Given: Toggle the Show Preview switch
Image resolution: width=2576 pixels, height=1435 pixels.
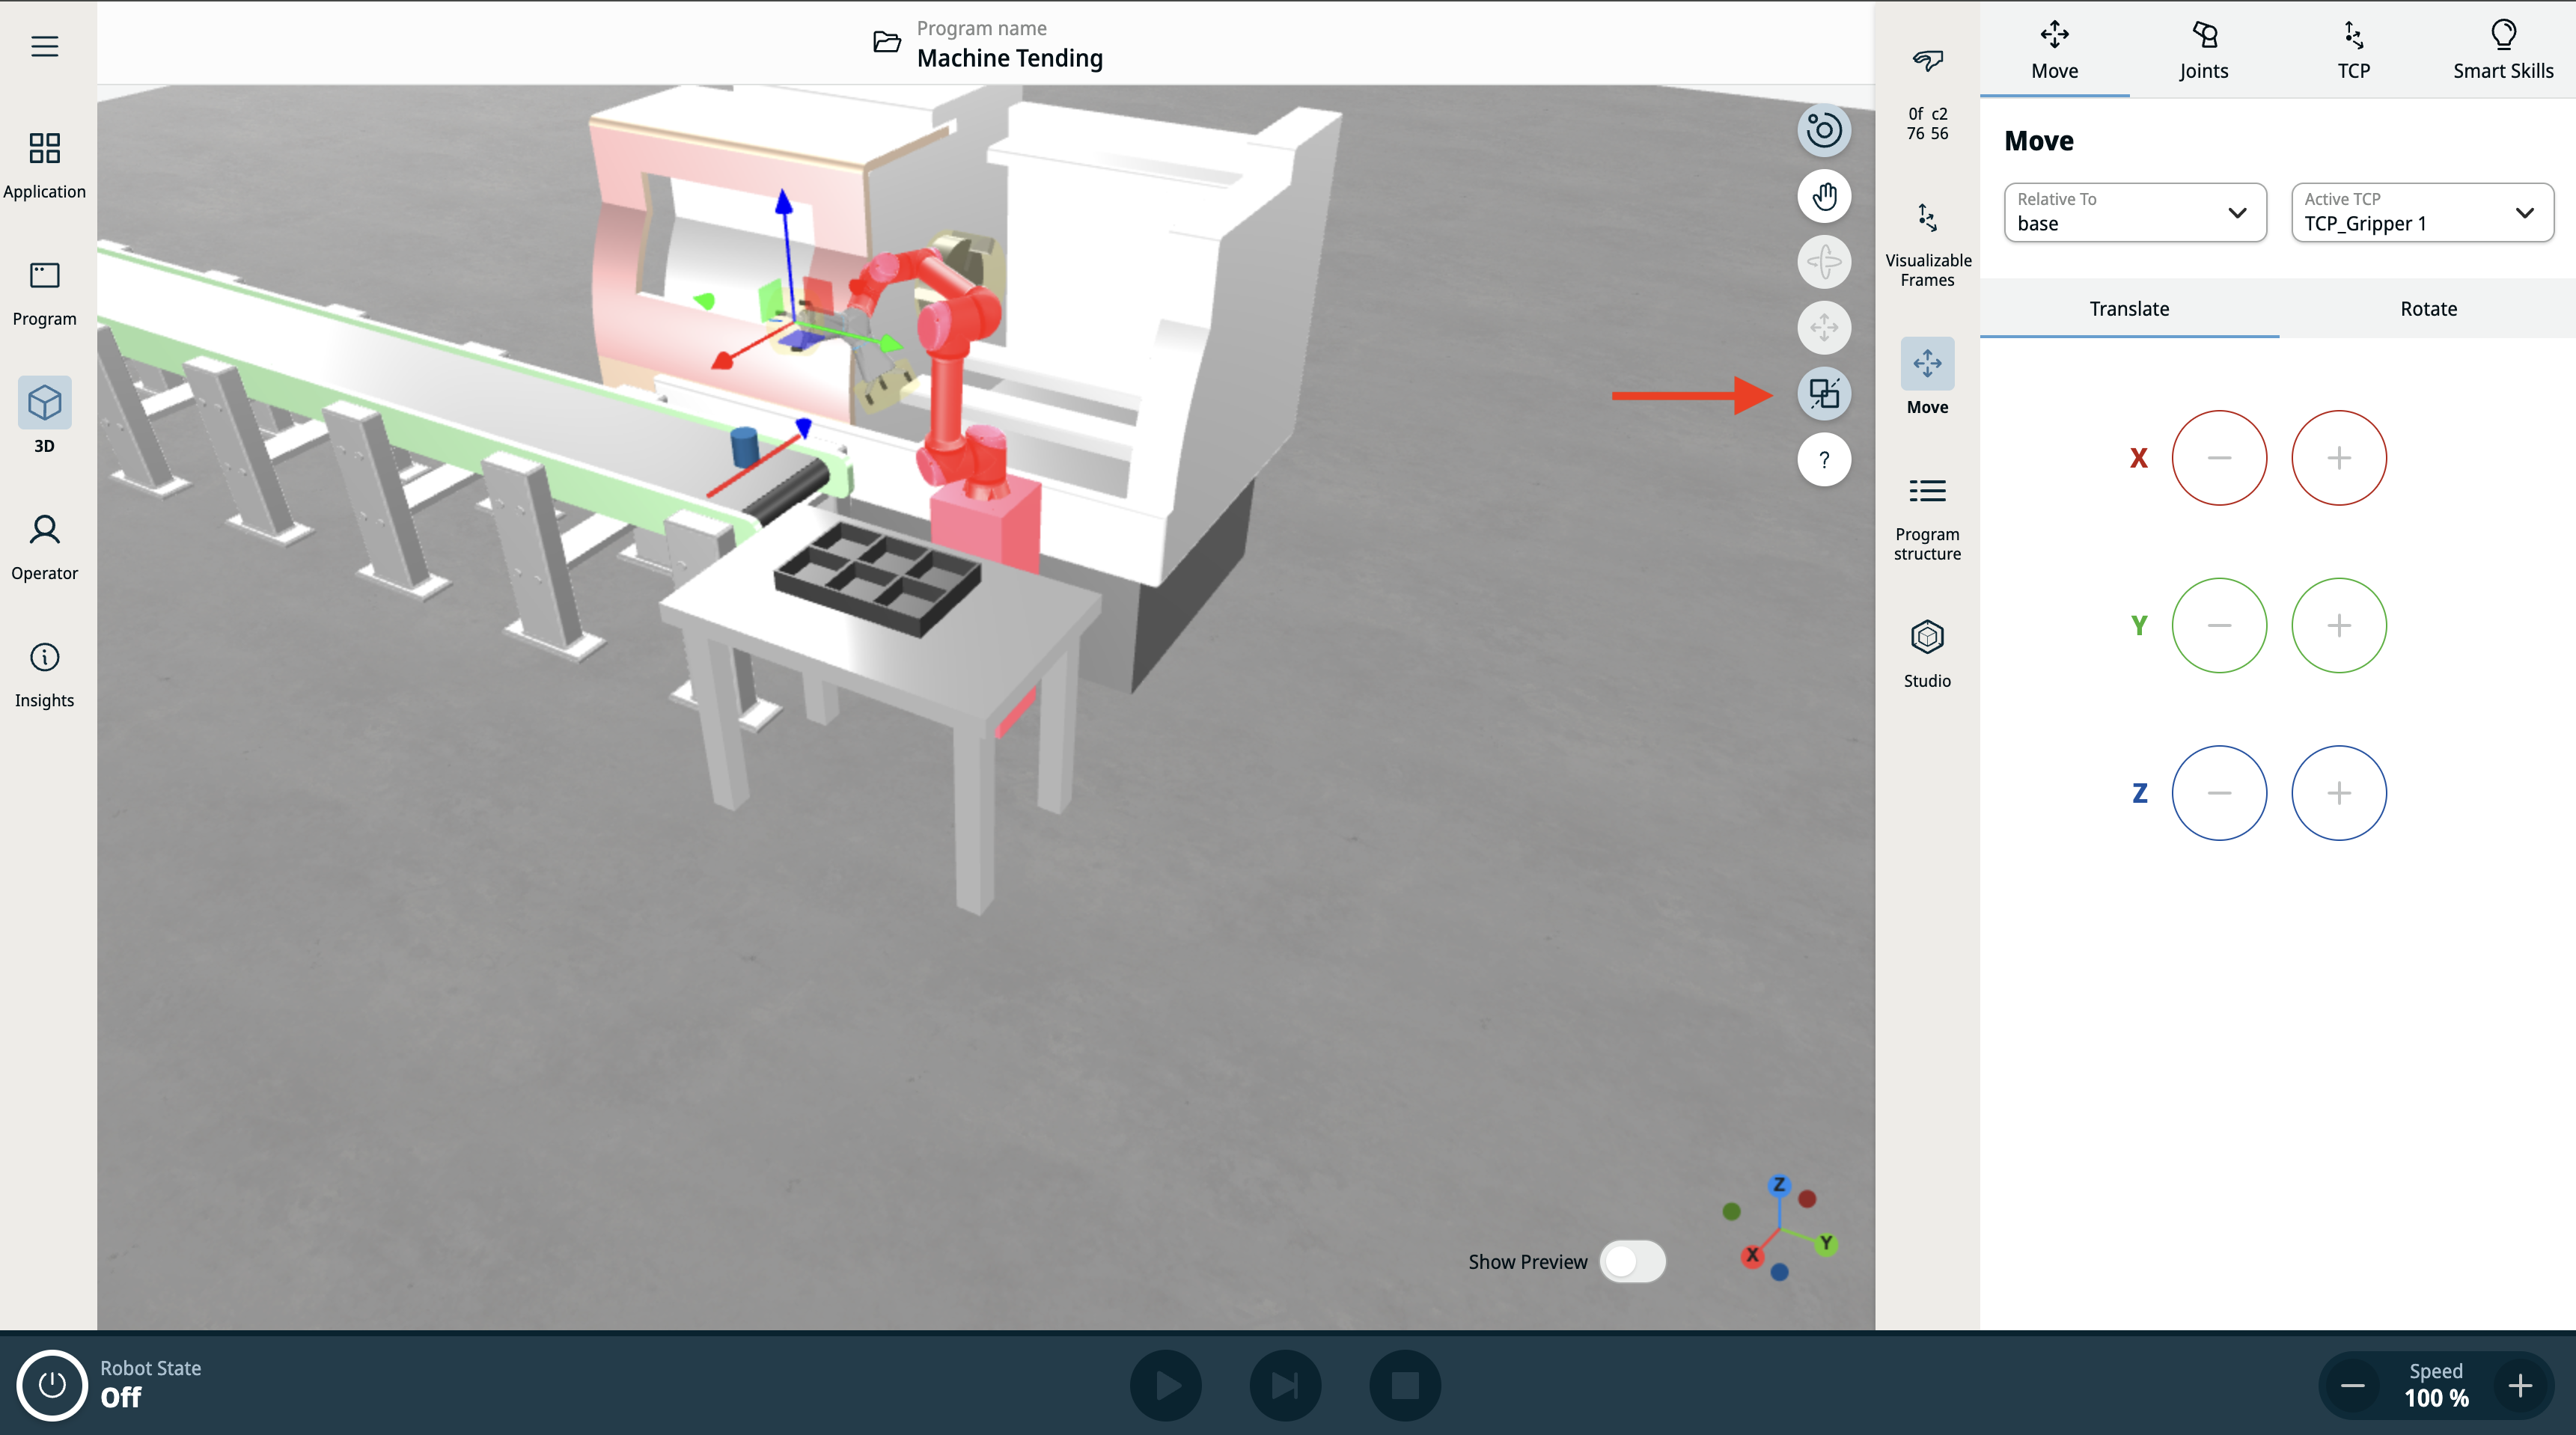Looking at the screenshot, I should tap(1632, 1261).
